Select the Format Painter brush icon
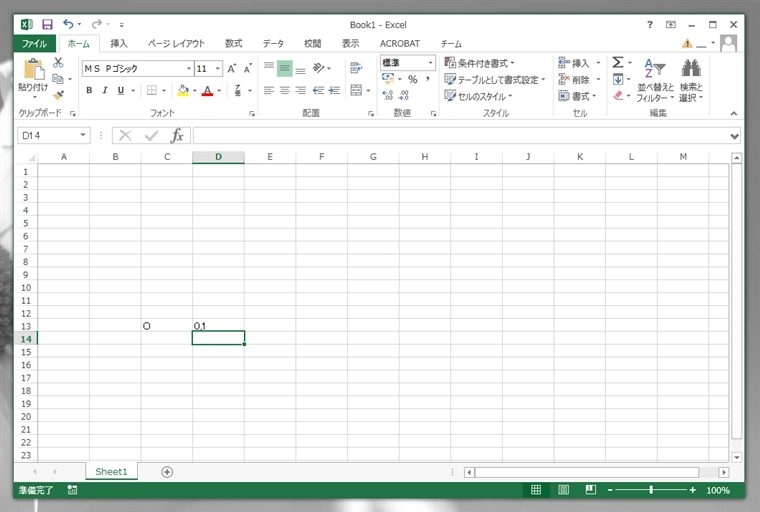760x512 pixels. [58, 95]
